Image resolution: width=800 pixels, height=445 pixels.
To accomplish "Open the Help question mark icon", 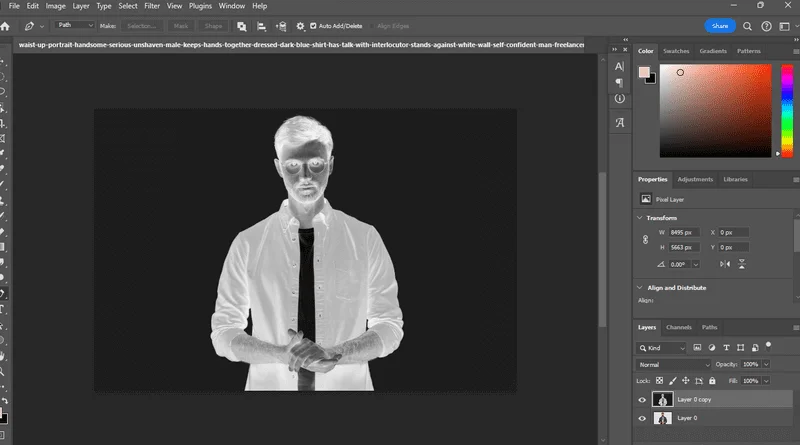I will coord(766,26).
